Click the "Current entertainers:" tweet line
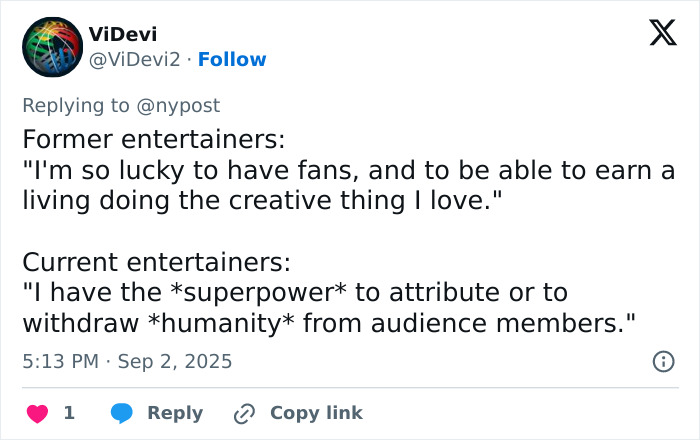The image size is (700, 440). tap(156, 263)
